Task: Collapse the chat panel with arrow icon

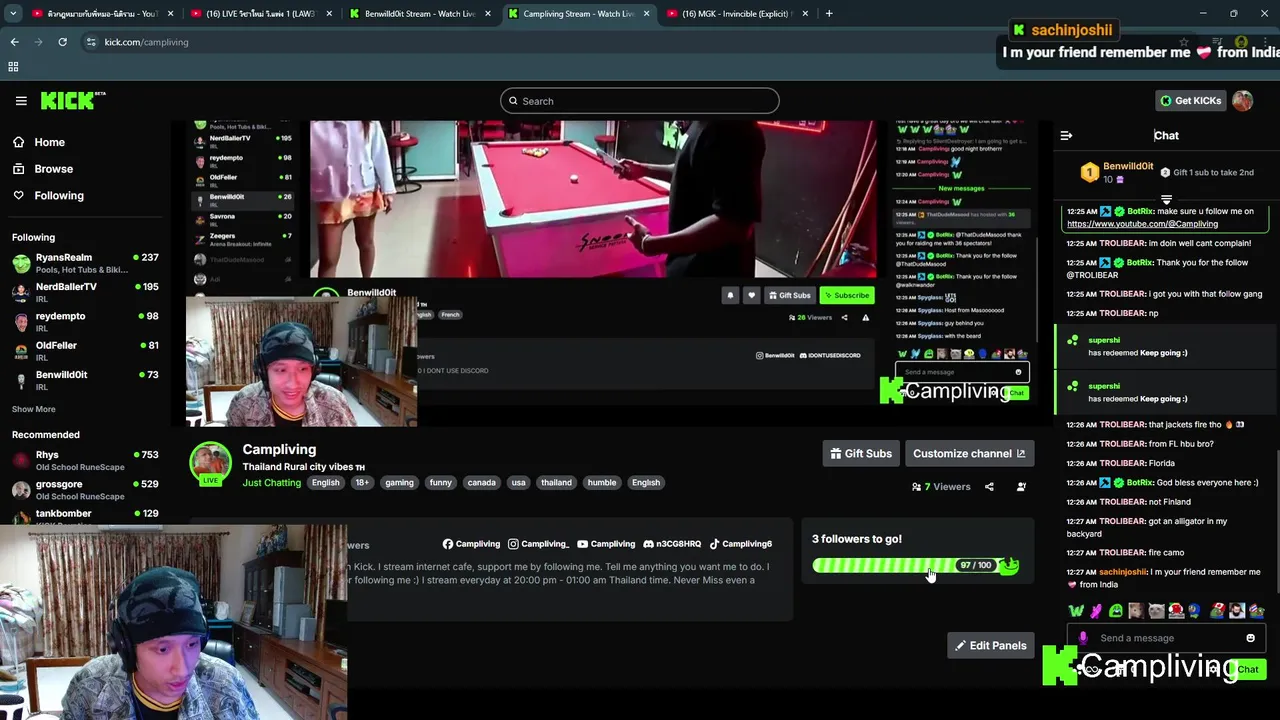Action: pyautogui.click(x=1066, y=136)
